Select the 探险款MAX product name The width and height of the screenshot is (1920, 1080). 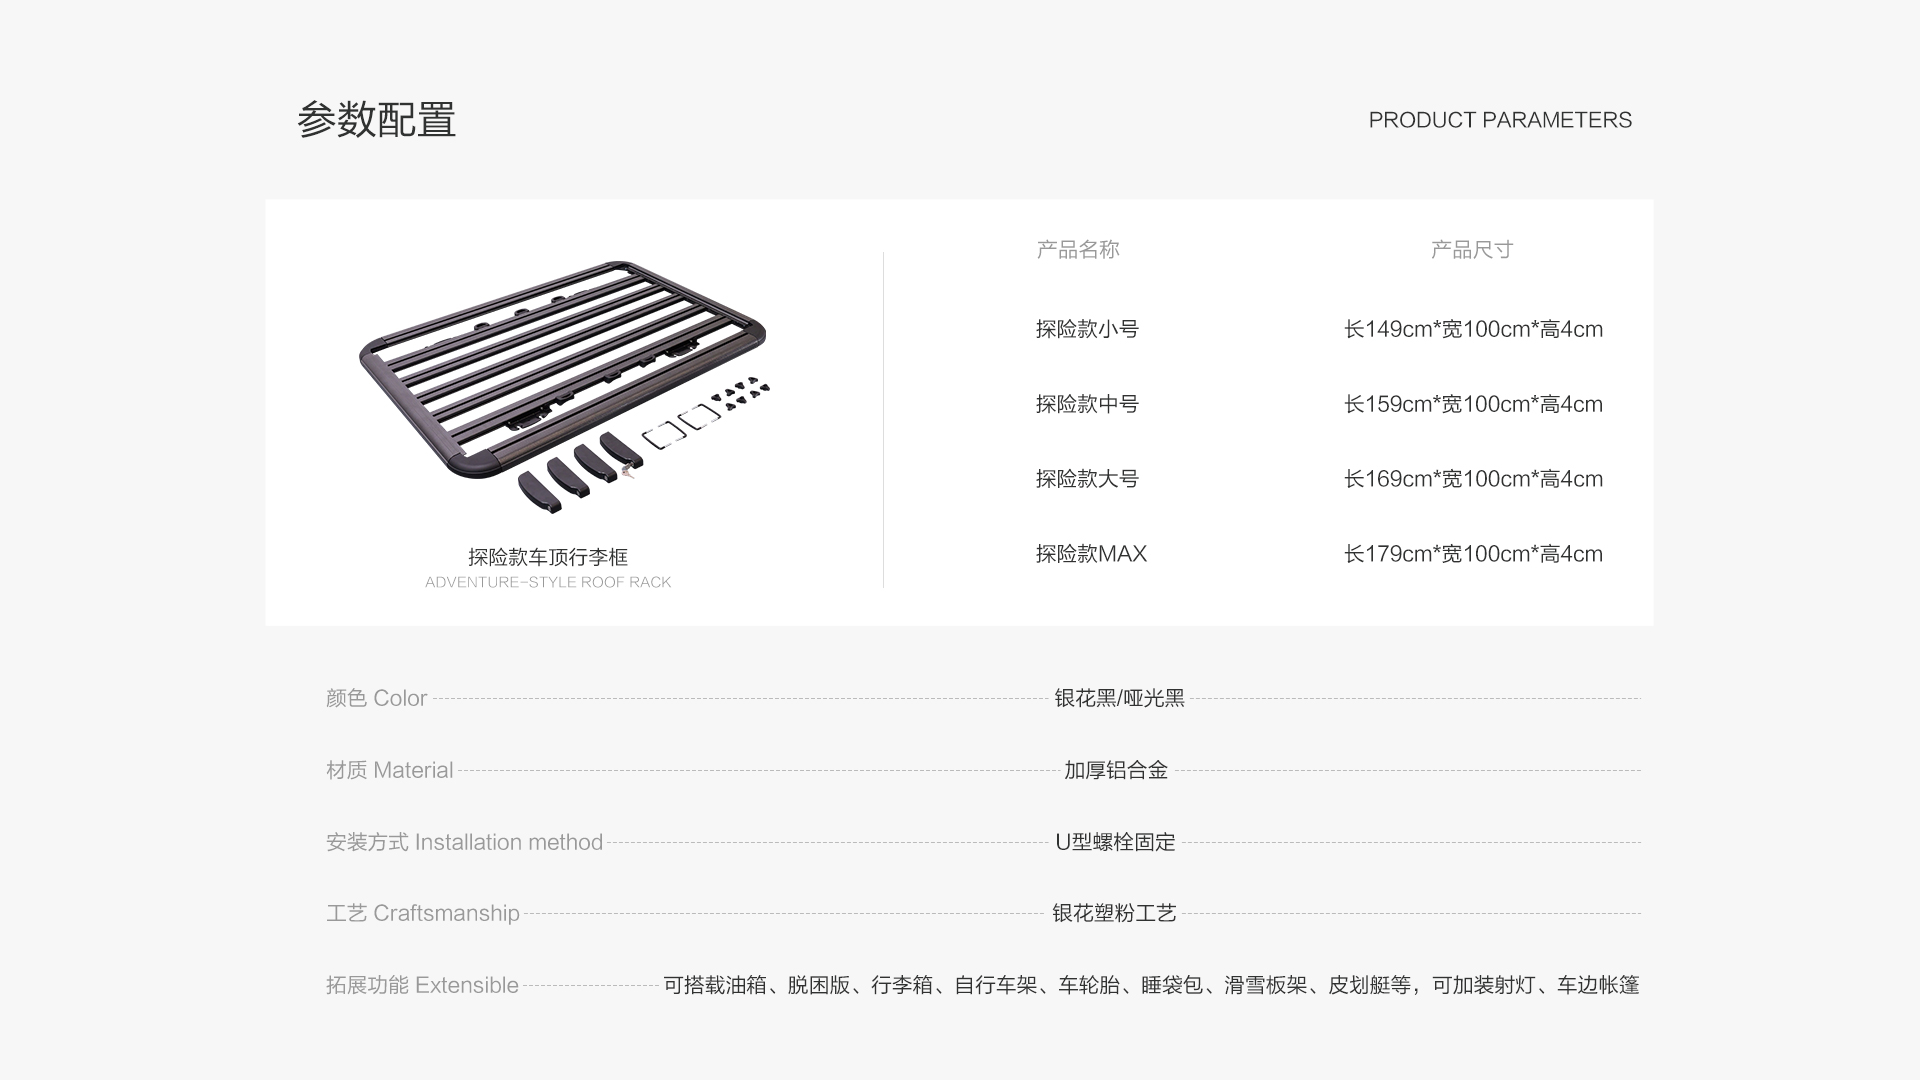[1091, 554]
